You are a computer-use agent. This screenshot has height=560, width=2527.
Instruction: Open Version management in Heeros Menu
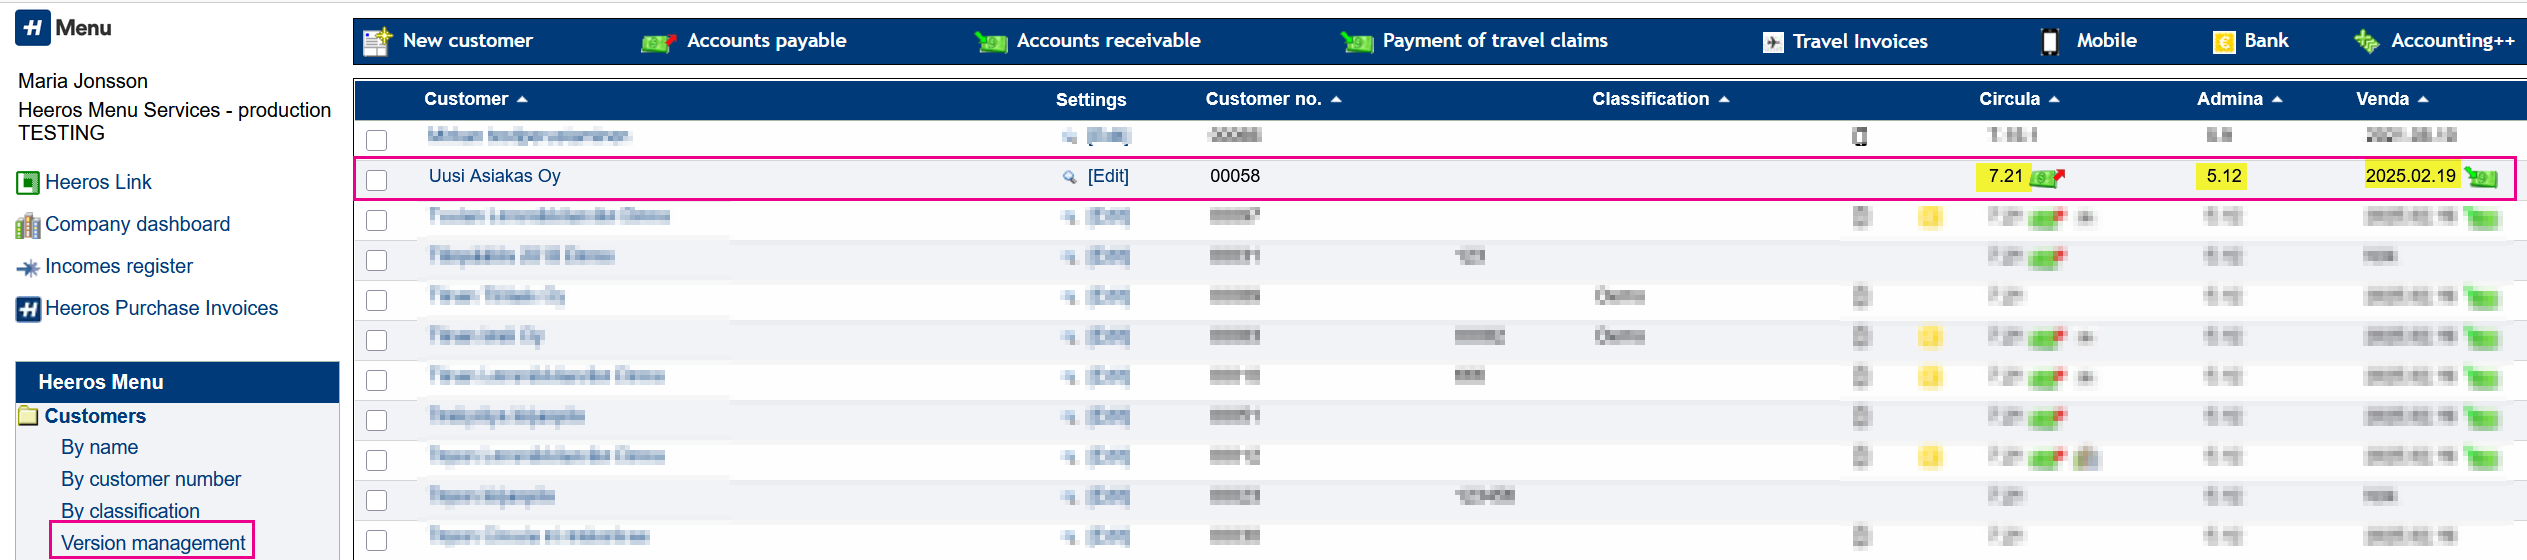(x=153, y=542)
